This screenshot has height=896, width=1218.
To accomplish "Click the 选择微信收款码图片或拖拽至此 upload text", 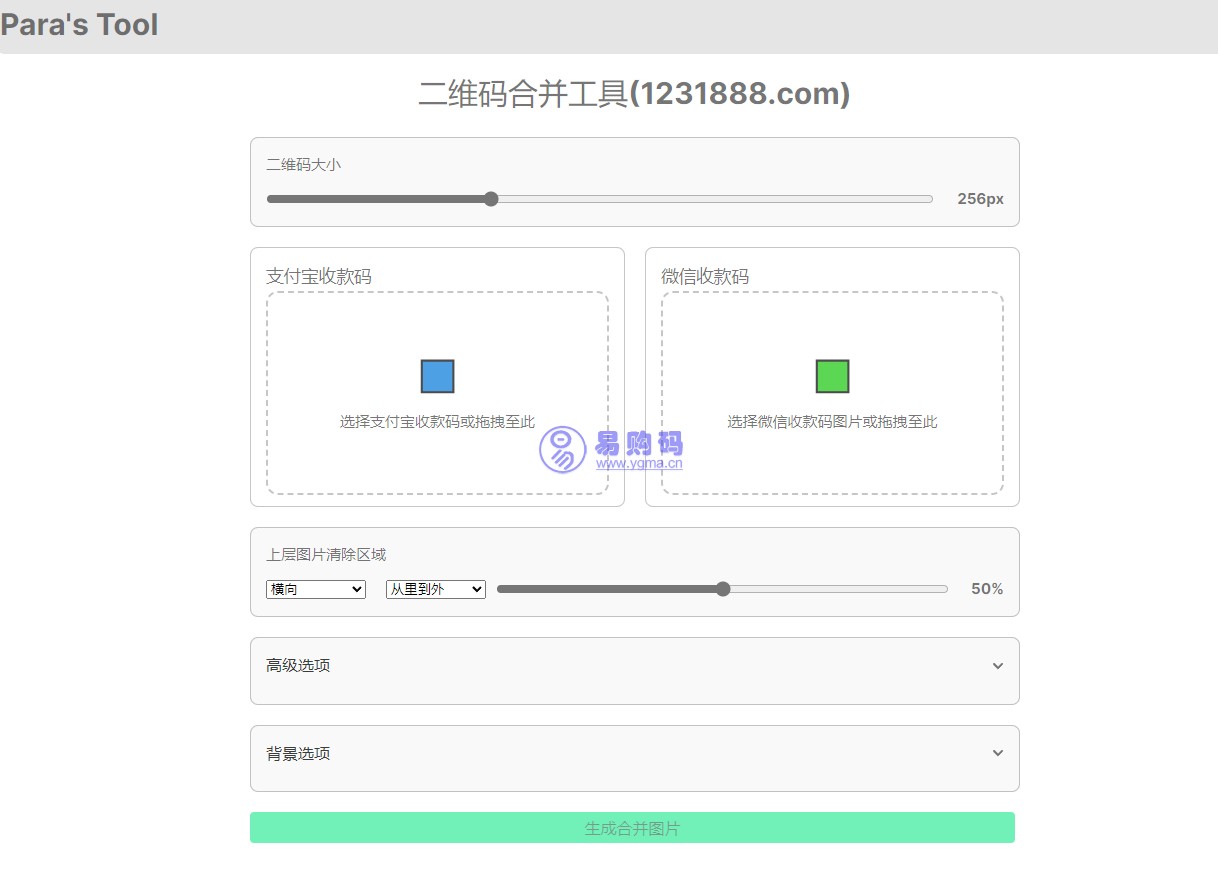I will point(832,422).
